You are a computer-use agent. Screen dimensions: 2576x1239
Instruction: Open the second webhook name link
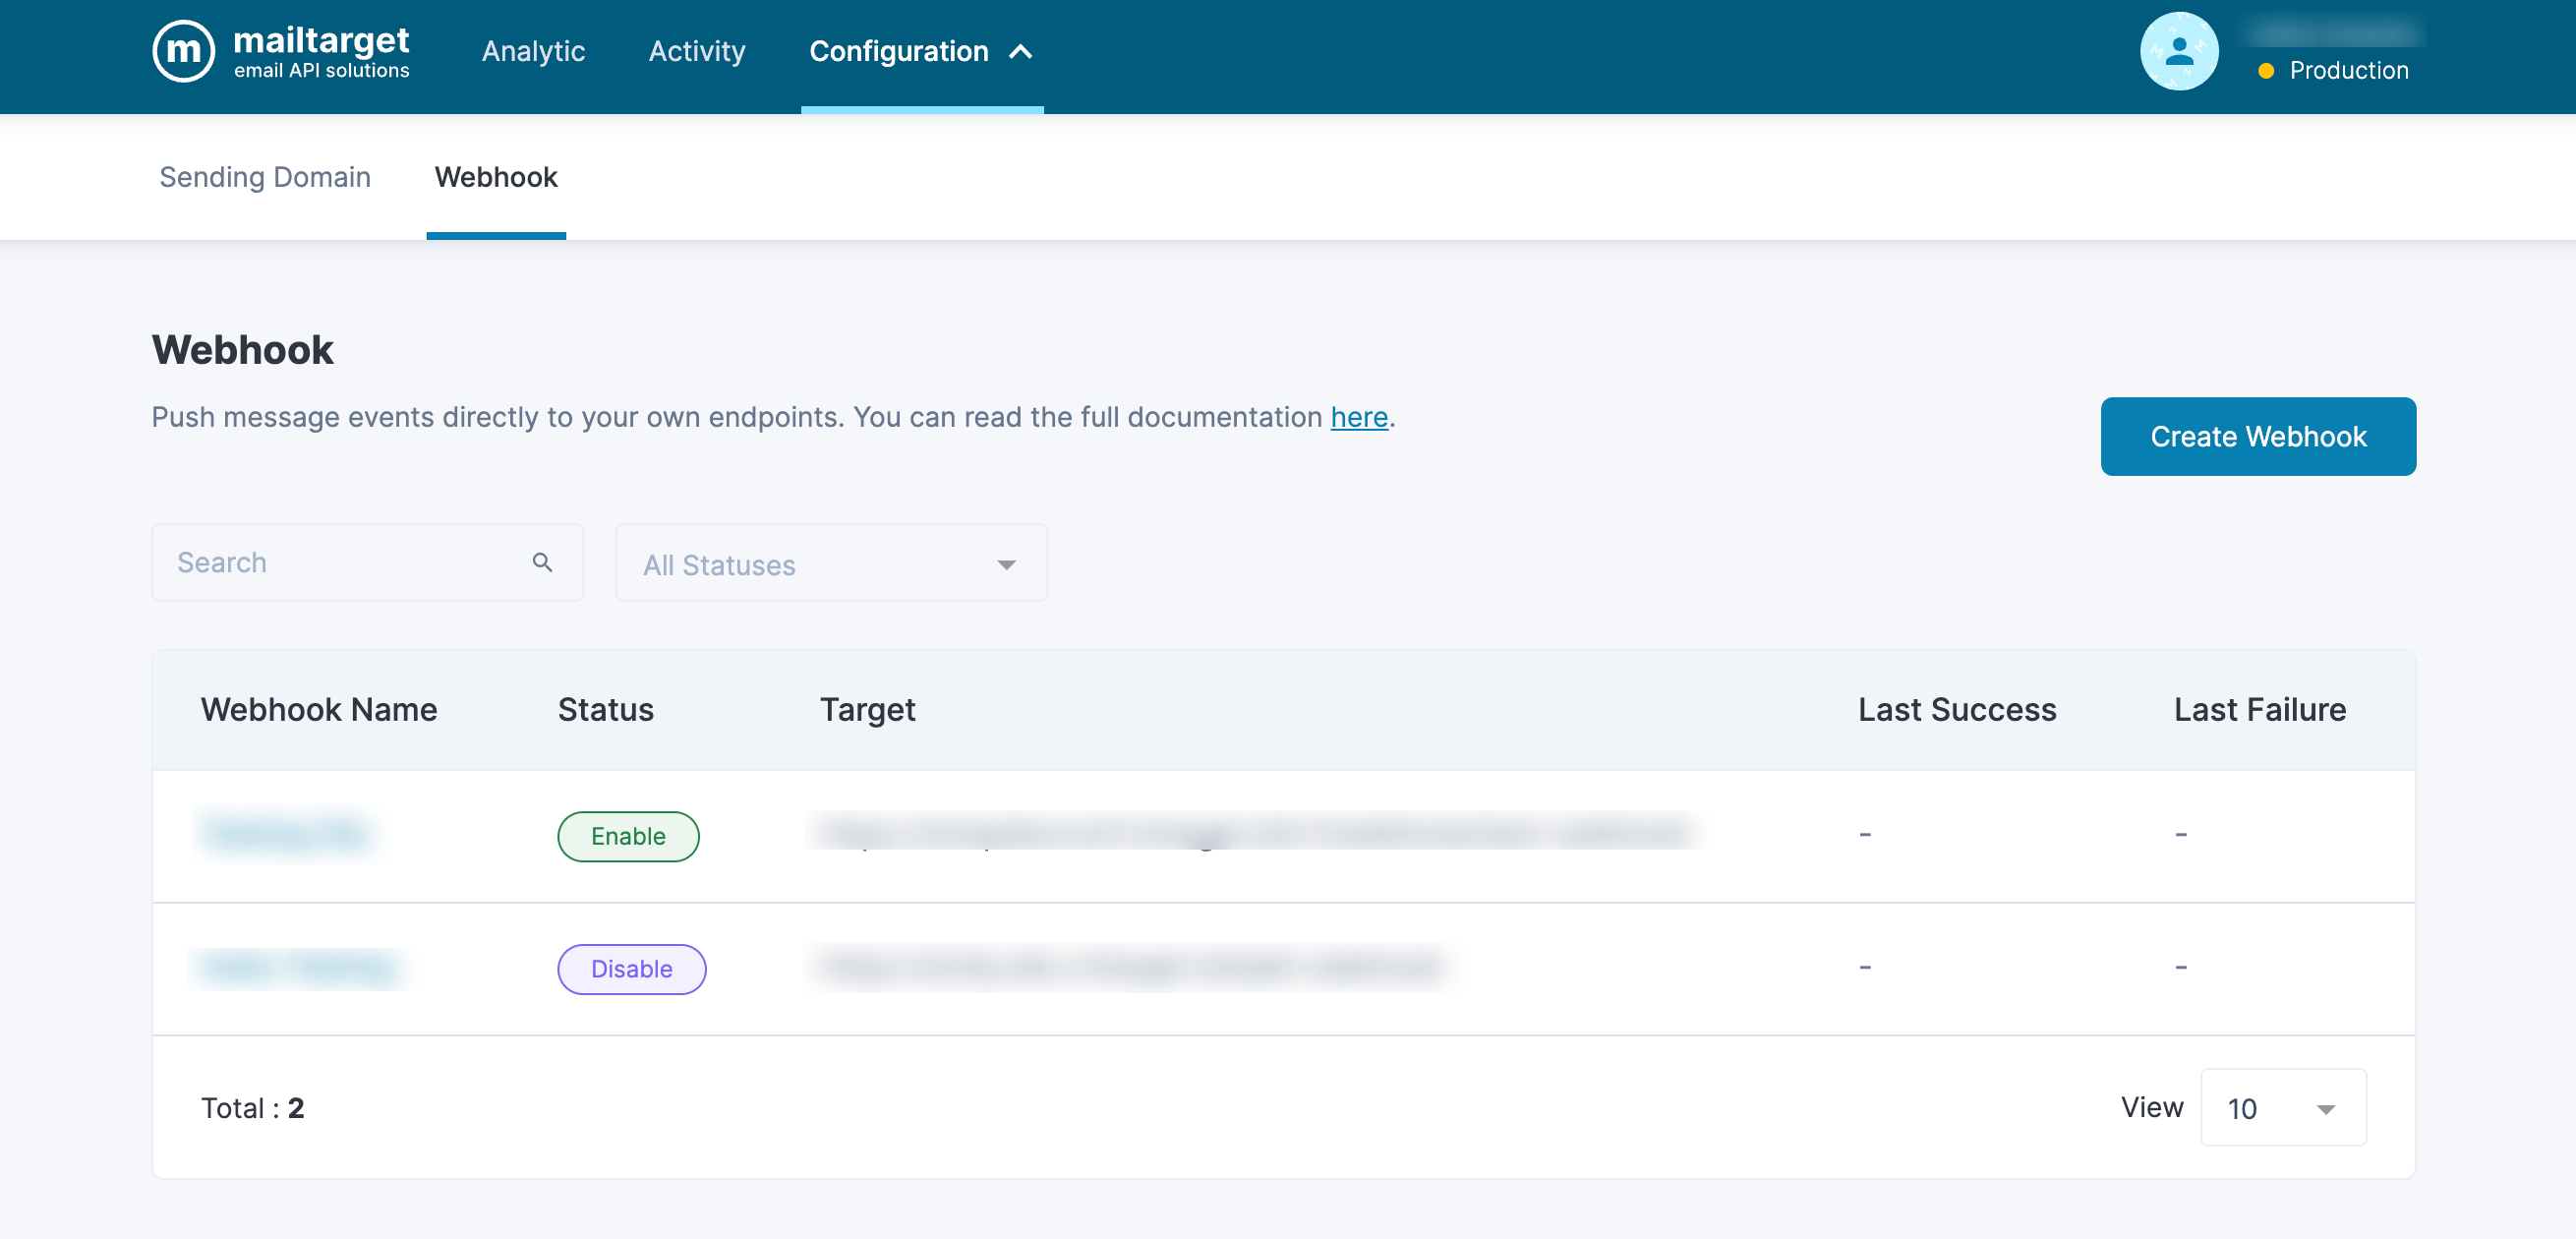[x=298, y=966]
